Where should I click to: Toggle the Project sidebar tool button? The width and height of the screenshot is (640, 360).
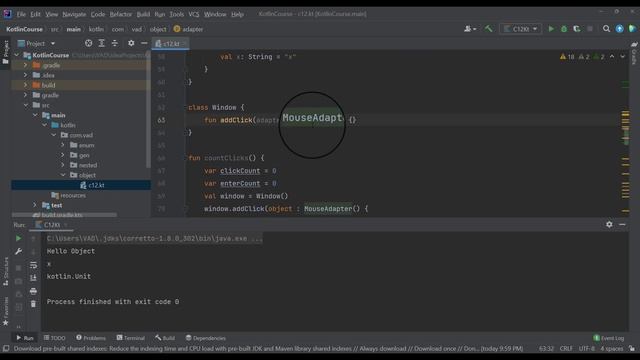coord(5,52)
